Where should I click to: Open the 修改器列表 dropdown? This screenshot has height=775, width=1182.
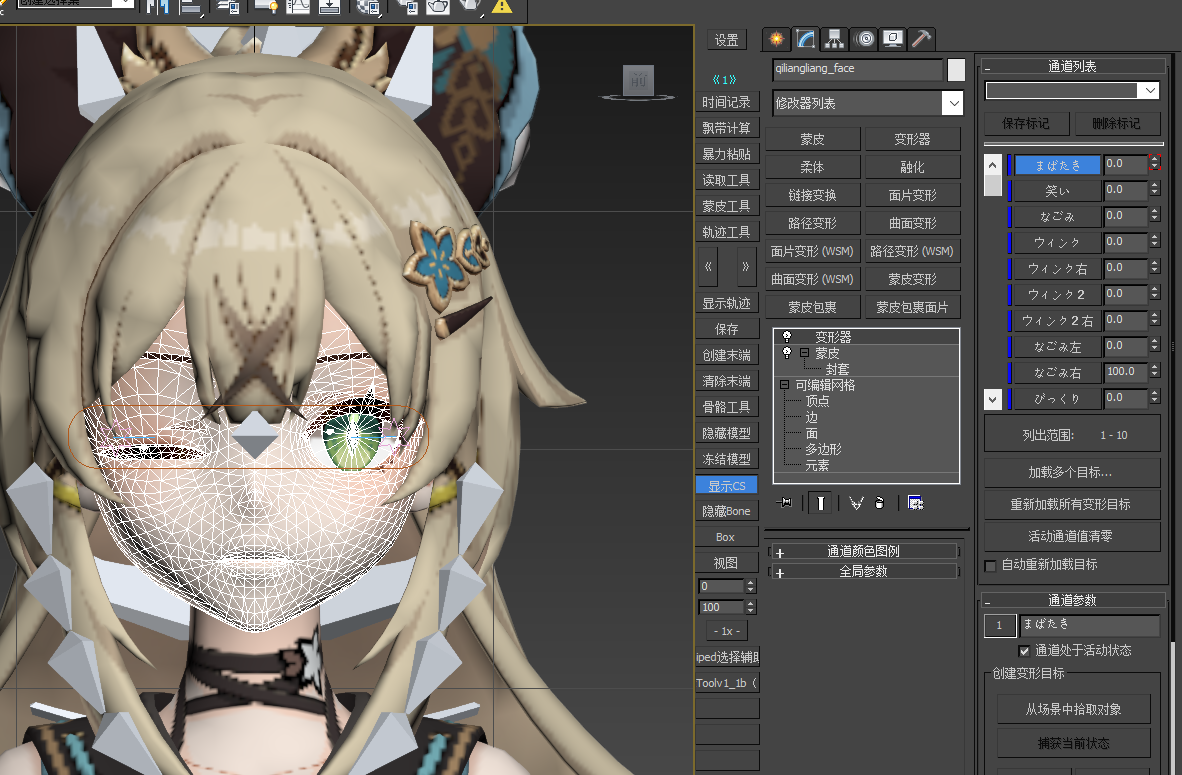[953, 103]
